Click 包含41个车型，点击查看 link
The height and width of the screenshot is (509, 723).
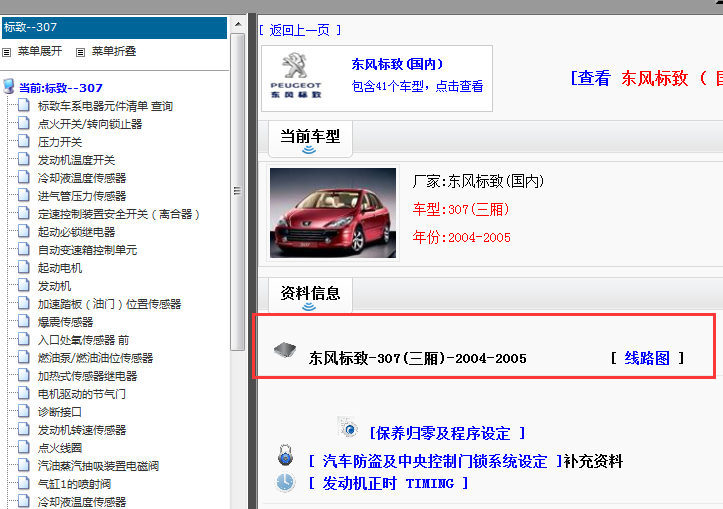click(x=417, y=86)
